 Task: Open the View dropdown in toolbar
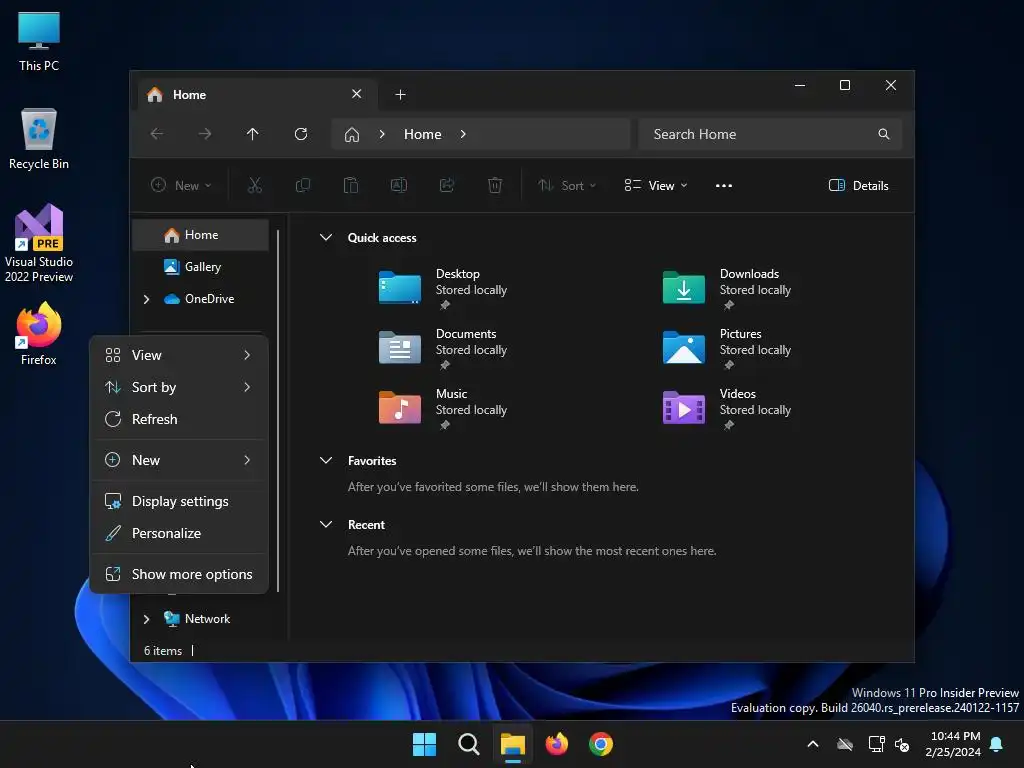[x=656, y=185]
